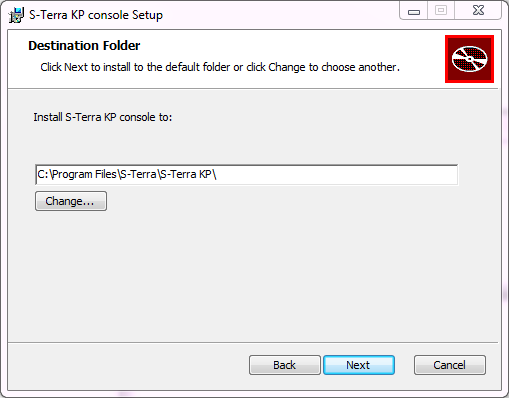This screenshot has height=398, width=509.
Task: Click the 'S-Terra KP console Setup' title text
Action: pos(96,15)
